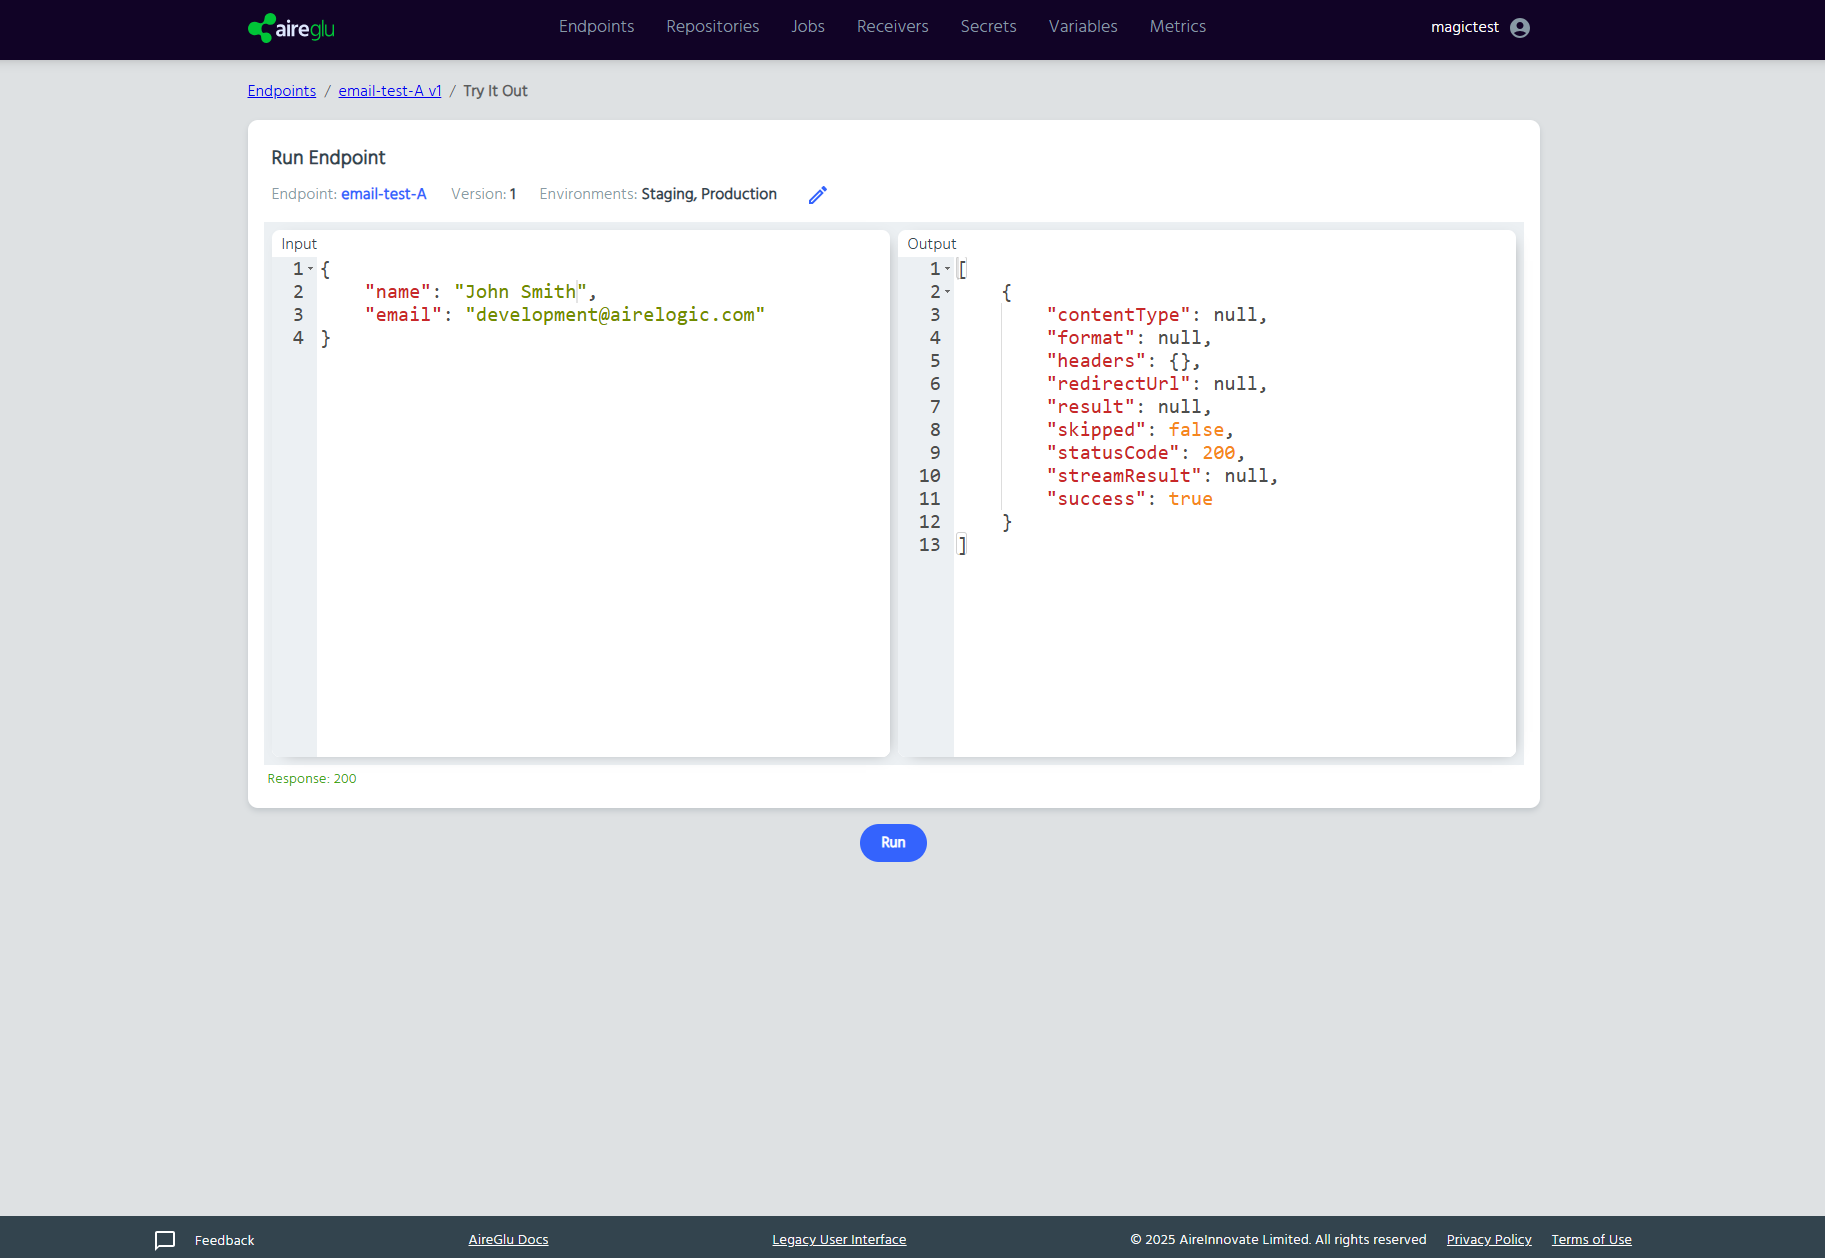Screen dimensions: 1825x1258
Task: Click the "format" key in Output
Action: [1091, 338]
